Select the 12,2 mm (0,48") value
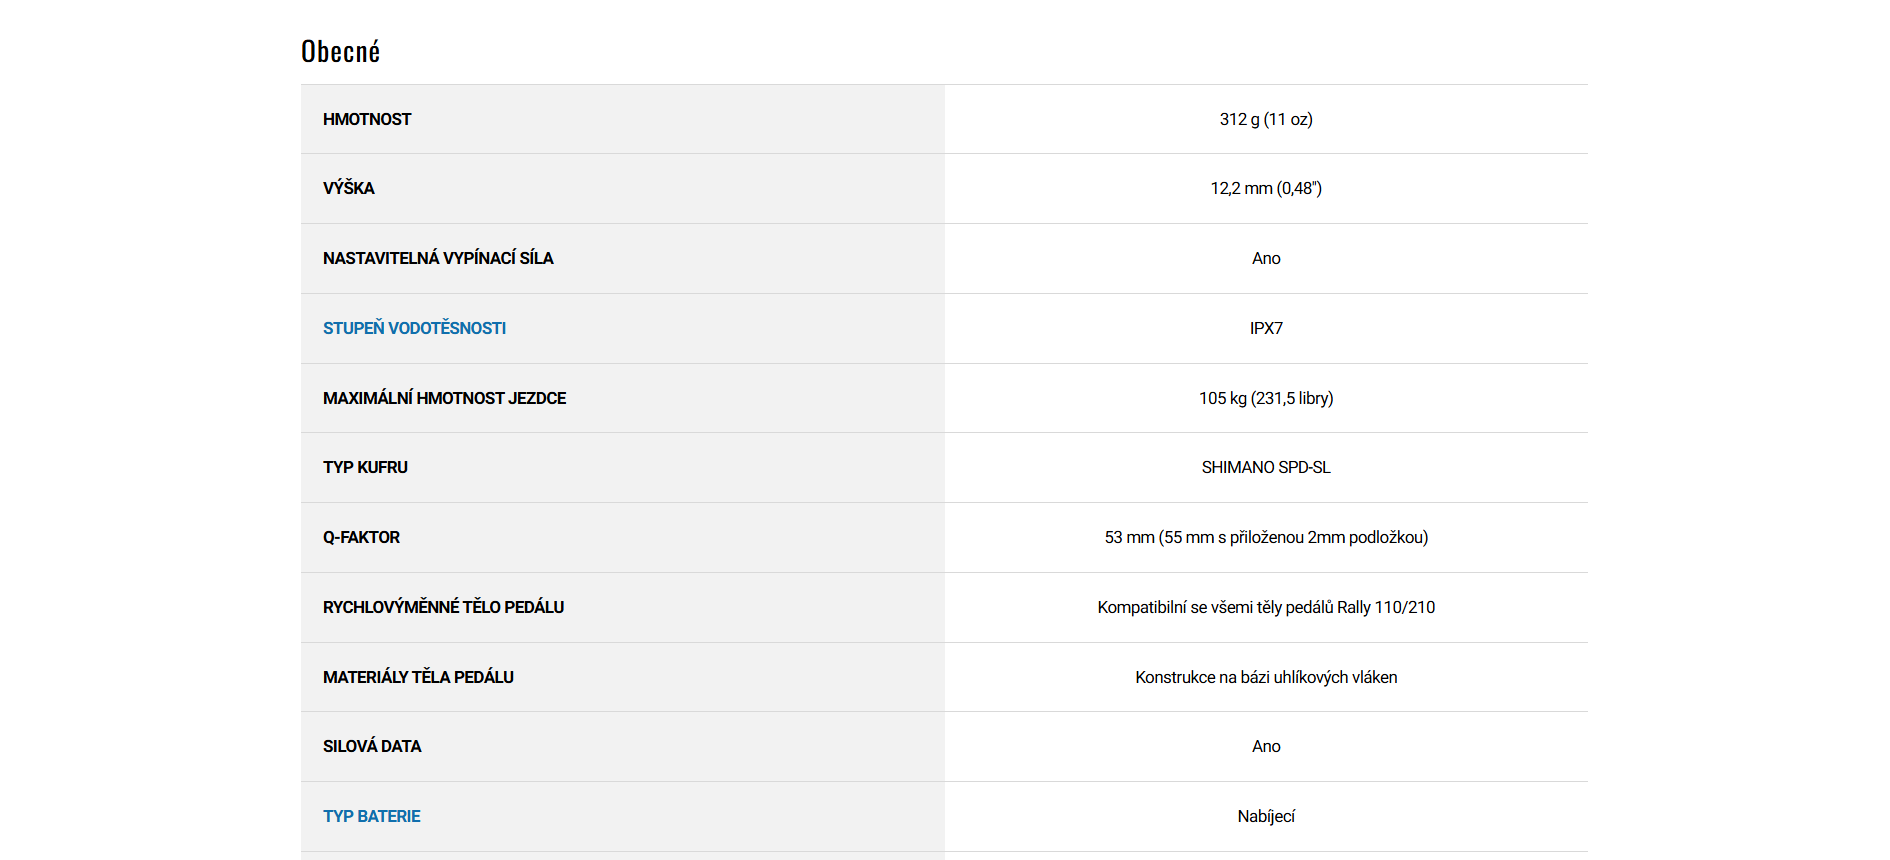 (1265, 188)
